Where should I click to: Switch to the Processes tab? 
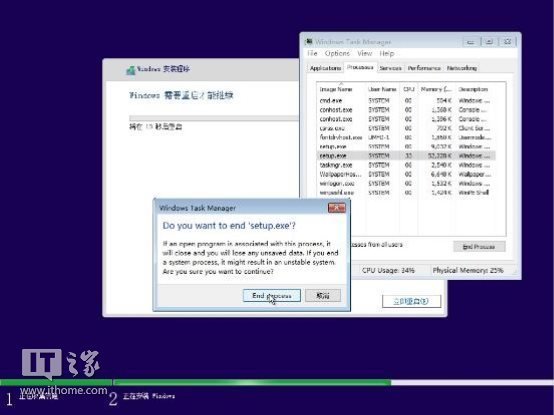click(360, 67)
